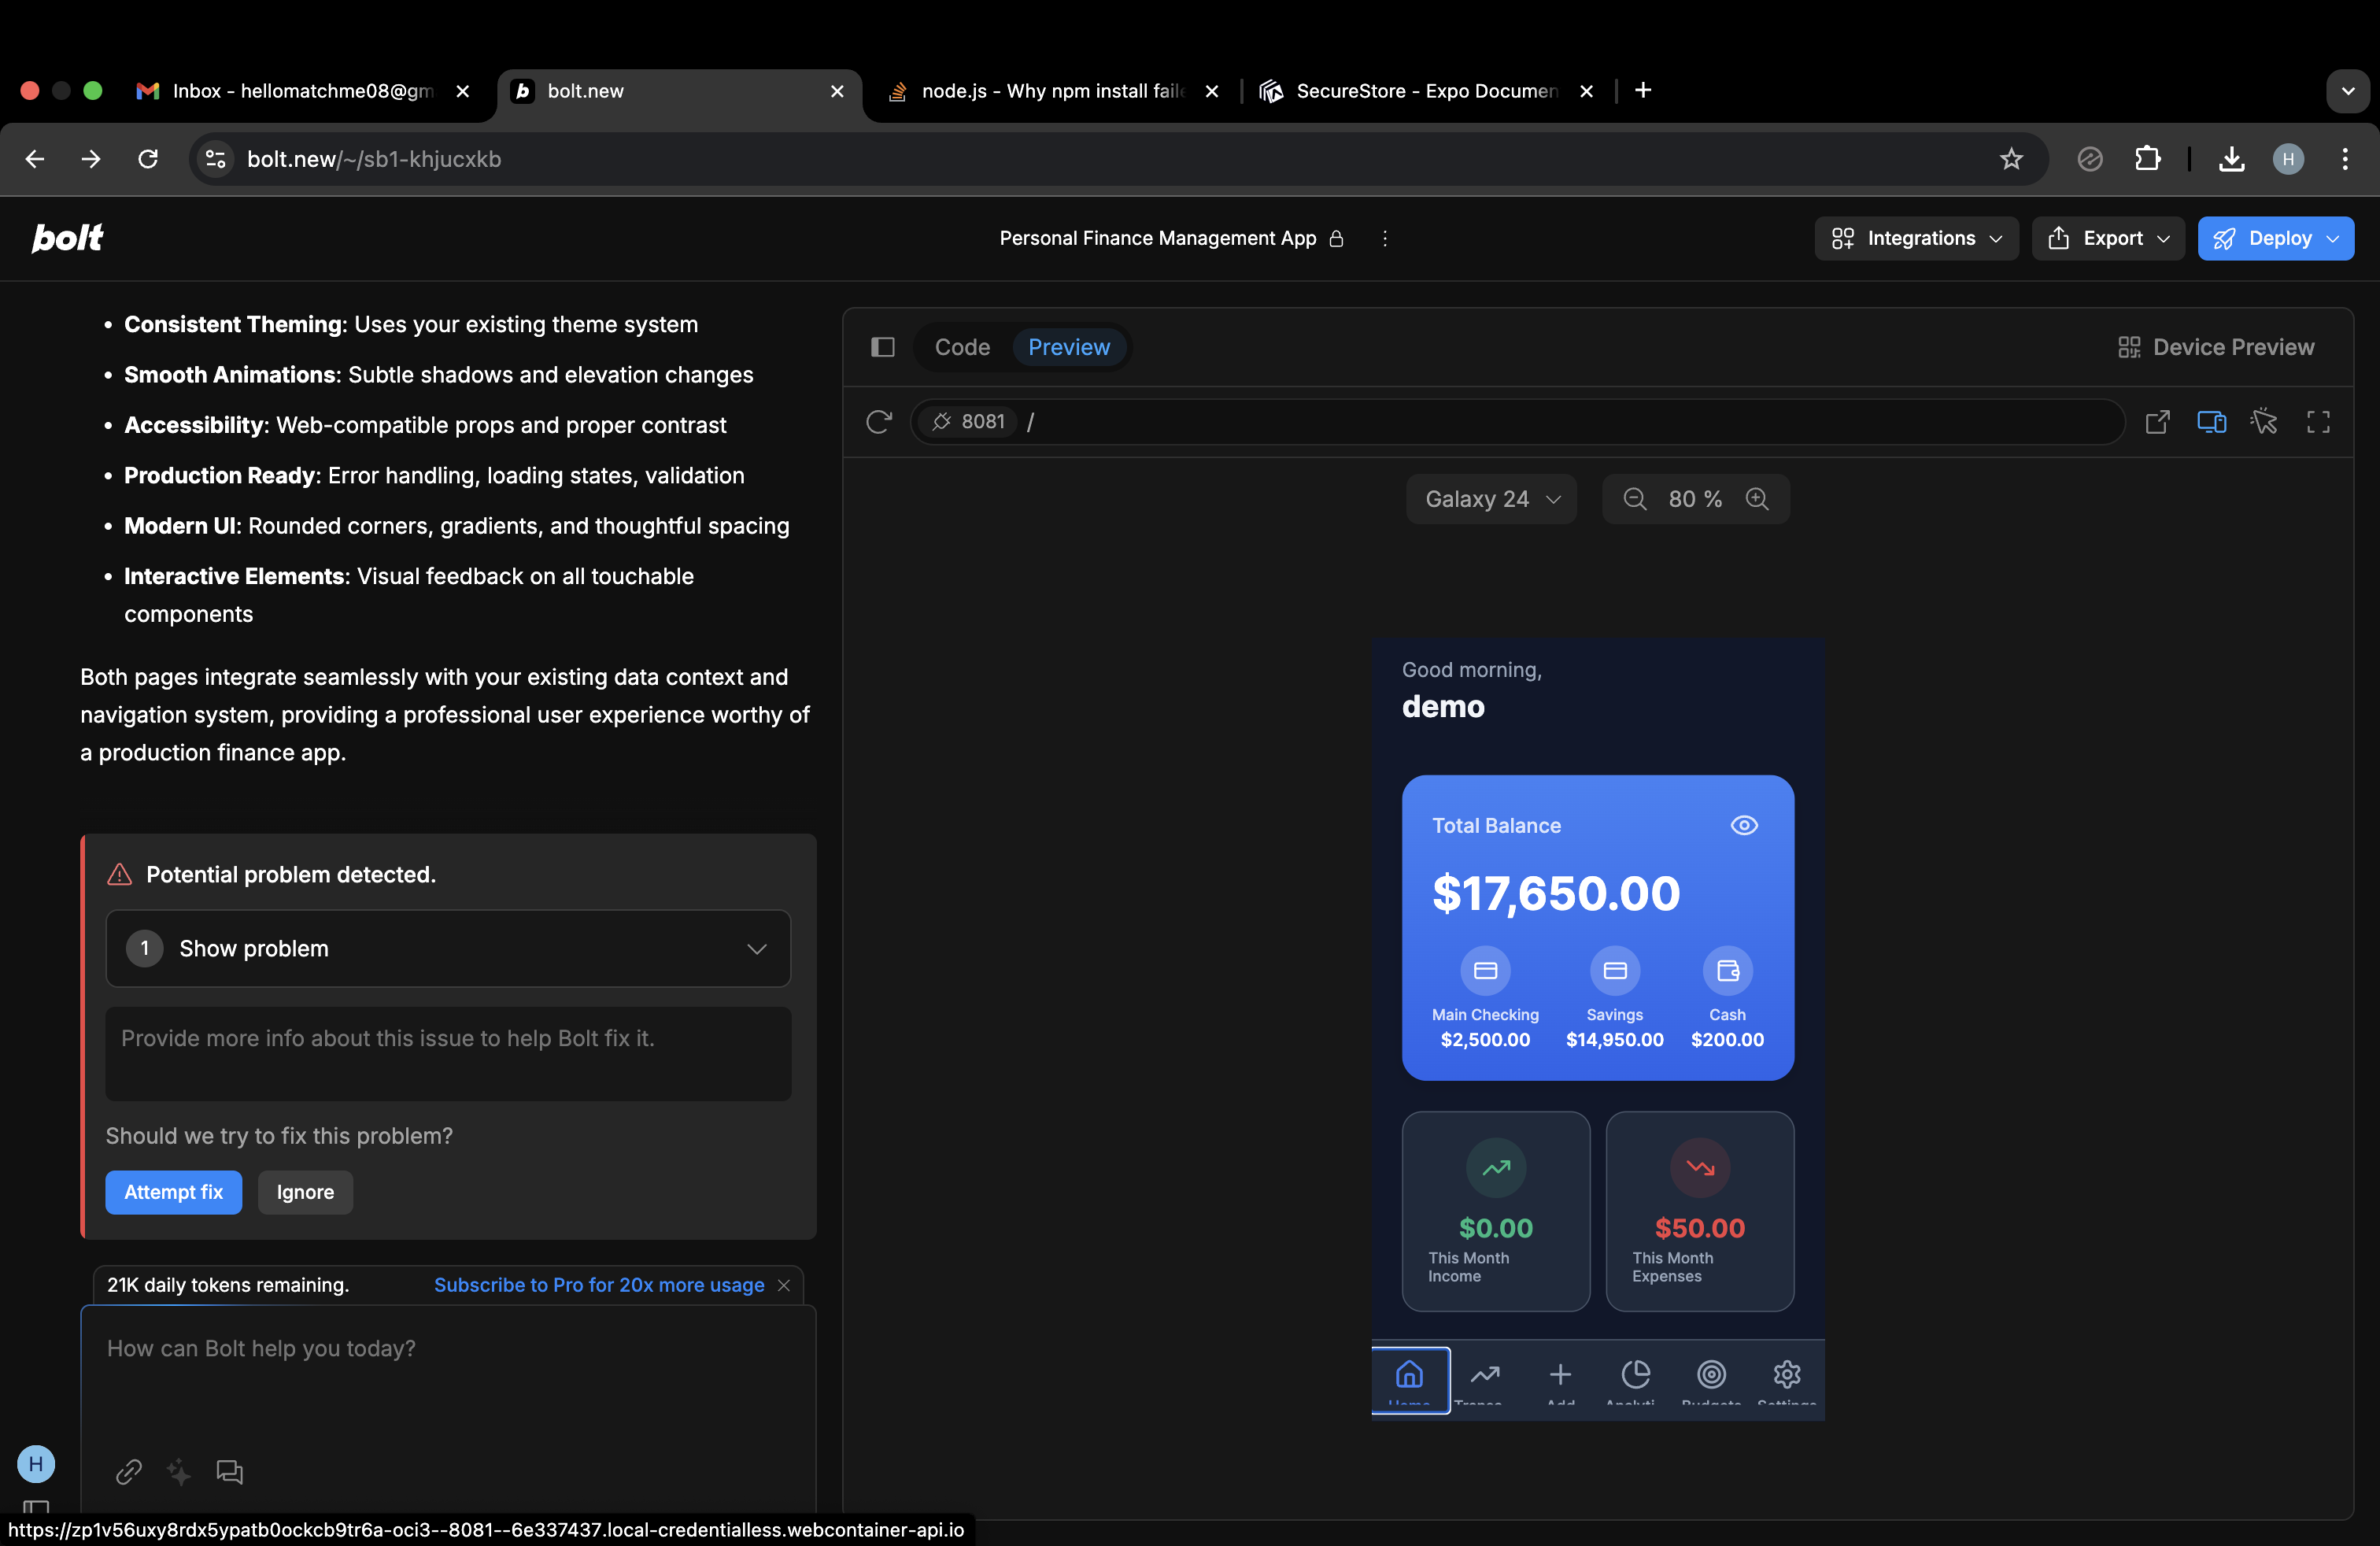This screenshot has width=2380, height=1546.
Task: Expand the Show problem section
Action: click(x=448, y=948)
